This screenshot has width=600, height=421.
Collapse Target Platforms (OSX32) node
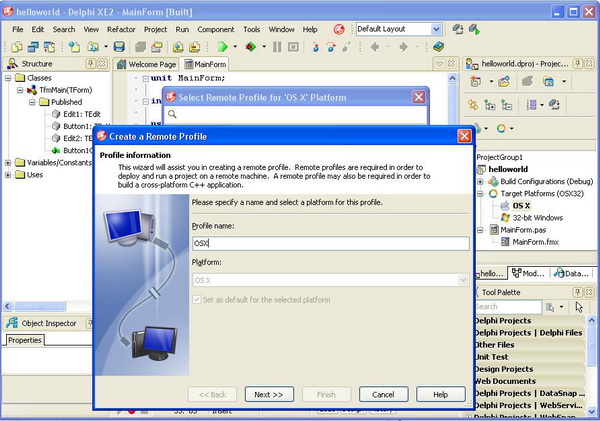(x=480, y=194)
